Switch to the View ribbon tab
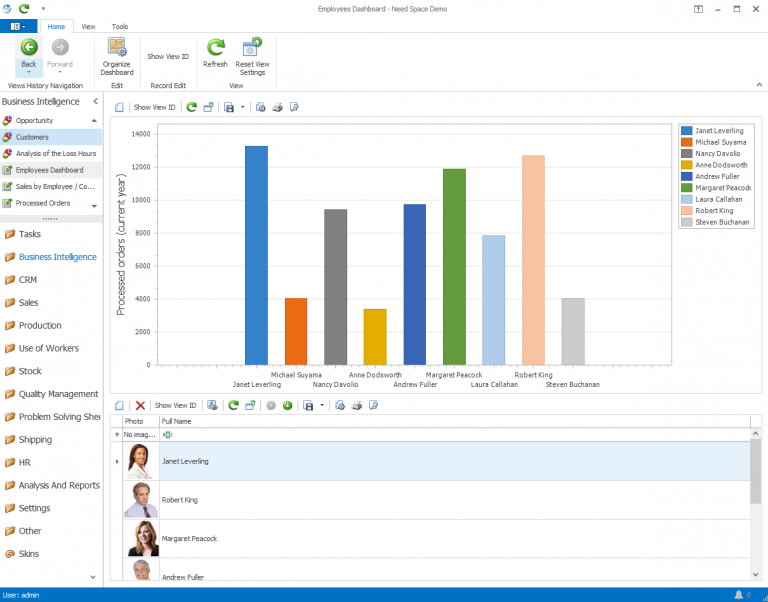This screenshot has width=768, height=602. point(88,26)
